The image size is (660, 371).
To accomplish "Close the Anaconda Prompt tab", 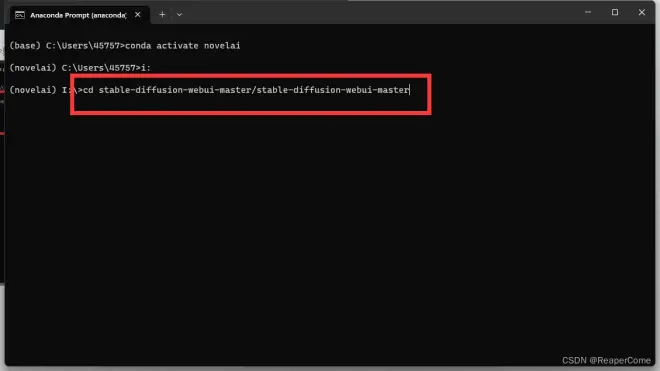I will click(x=138, y=15).
